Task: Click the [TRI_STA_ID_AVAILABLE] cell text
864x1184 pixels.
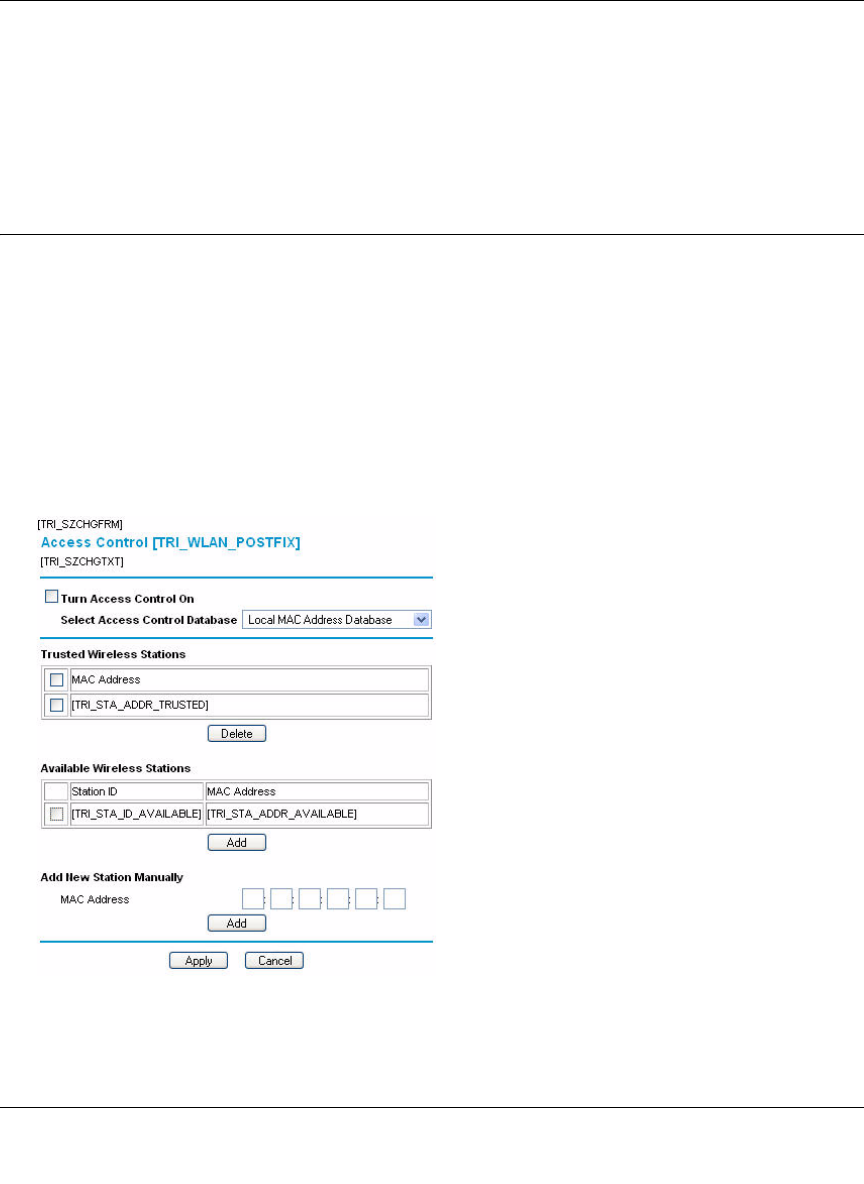Action: pyautogui.click(x=137, y=814)
